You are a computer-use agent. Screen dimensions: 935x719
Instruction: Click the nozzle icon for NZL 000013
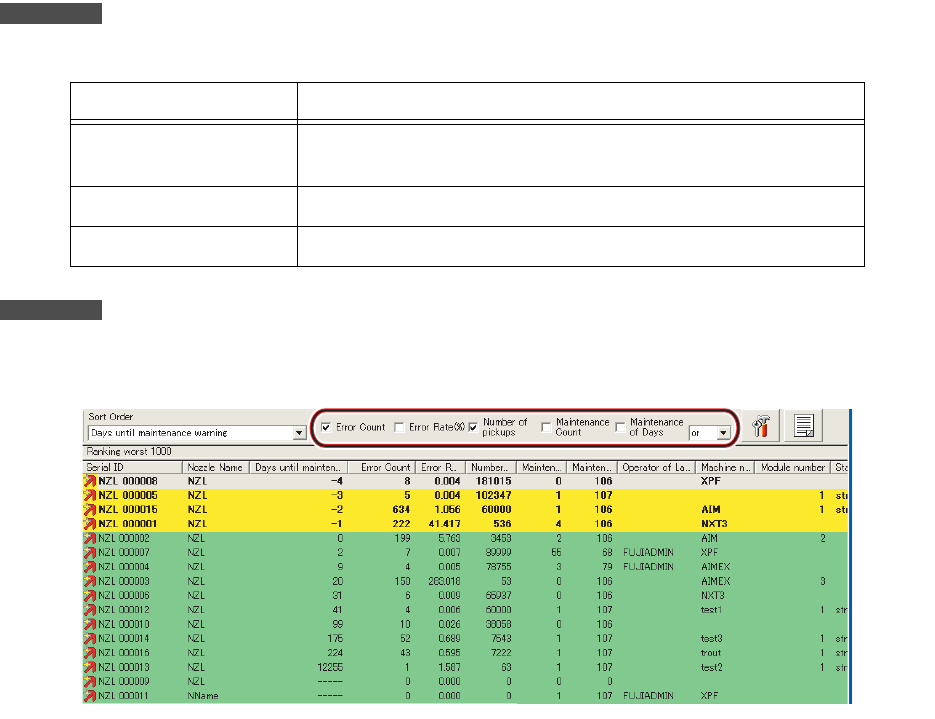[90, 667]
